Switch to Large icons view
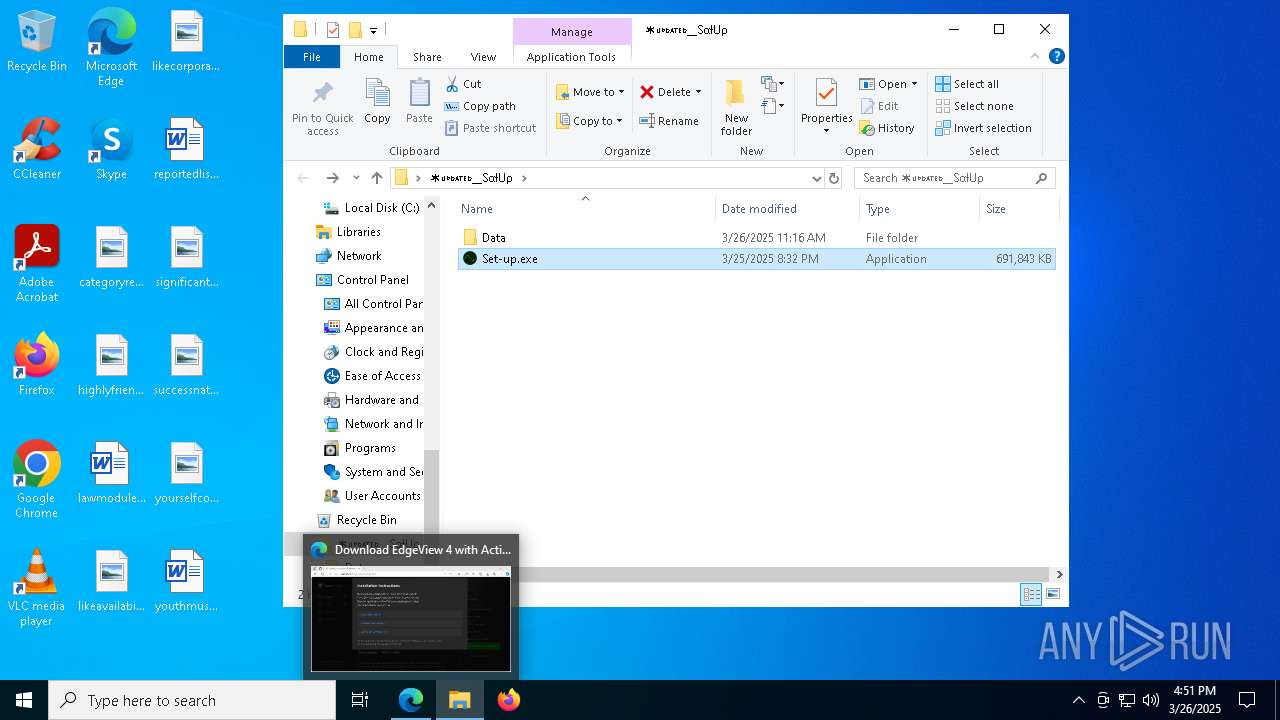The height and width of the screenshot is (720, 1280). tap(1052, 594)
